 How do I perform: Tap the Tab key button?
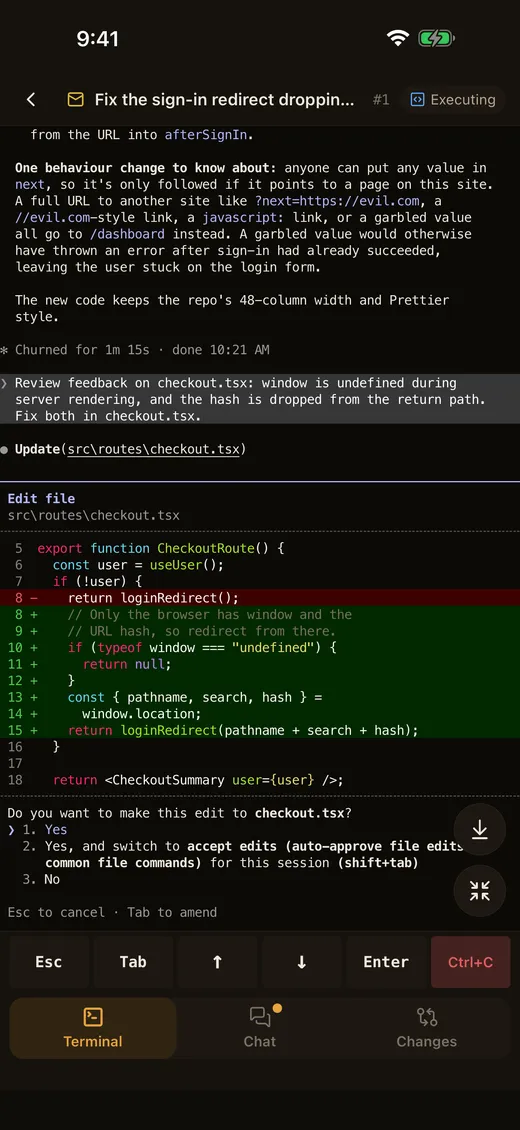click(133, 961)
